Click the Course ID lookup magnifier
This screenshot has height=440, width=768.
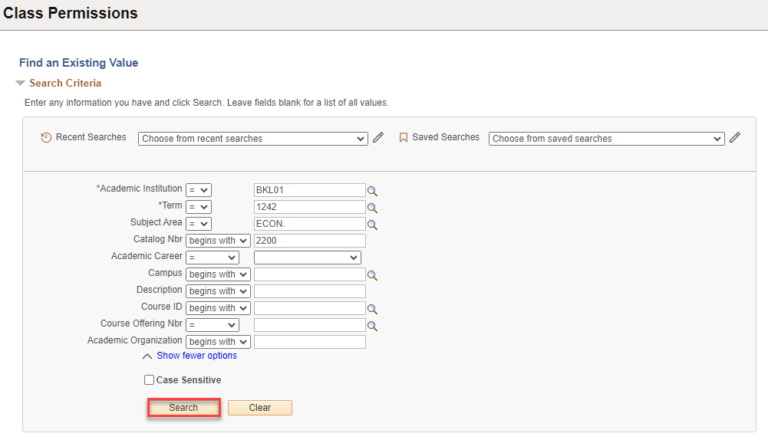[x=372, y=309]
